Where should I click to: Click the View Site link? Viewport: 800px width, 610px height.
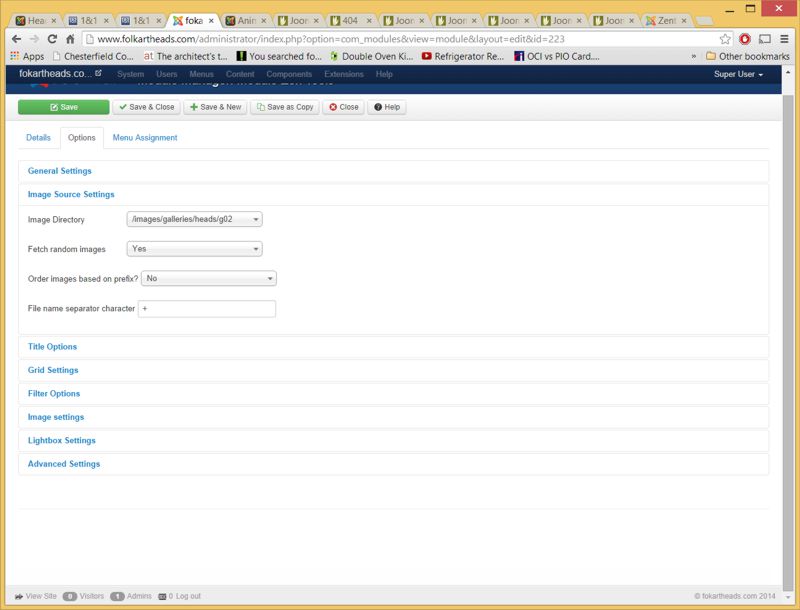[x=36, y=596]
